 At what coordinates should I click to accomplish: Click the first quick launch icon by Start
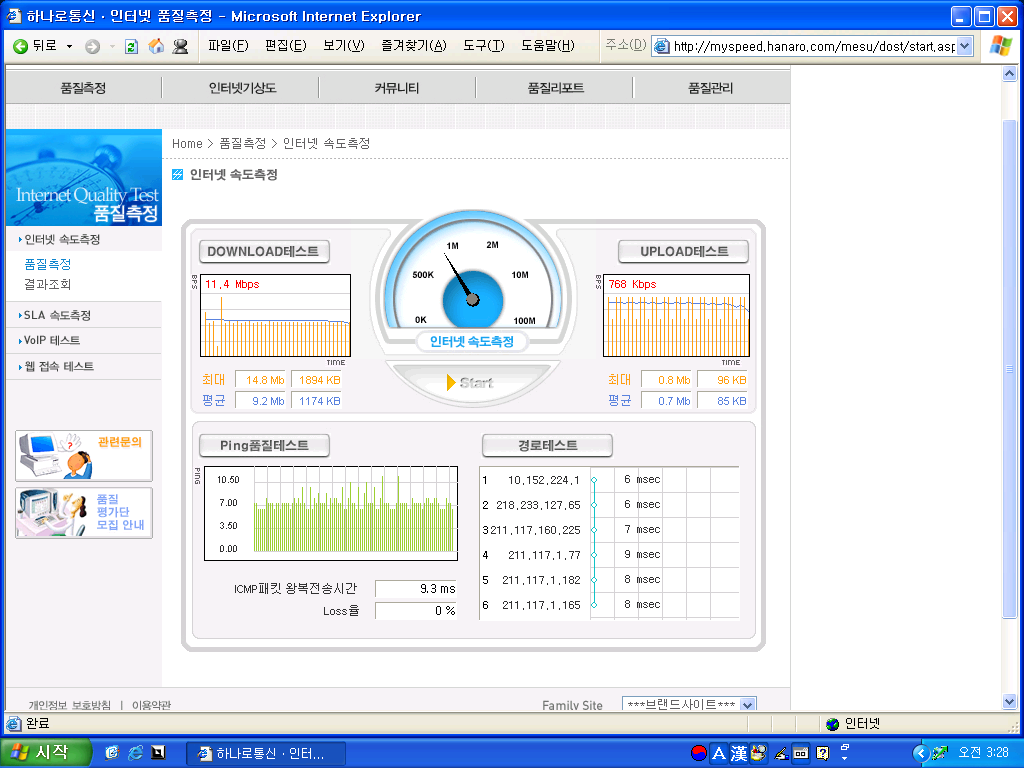tap(112, 753)
